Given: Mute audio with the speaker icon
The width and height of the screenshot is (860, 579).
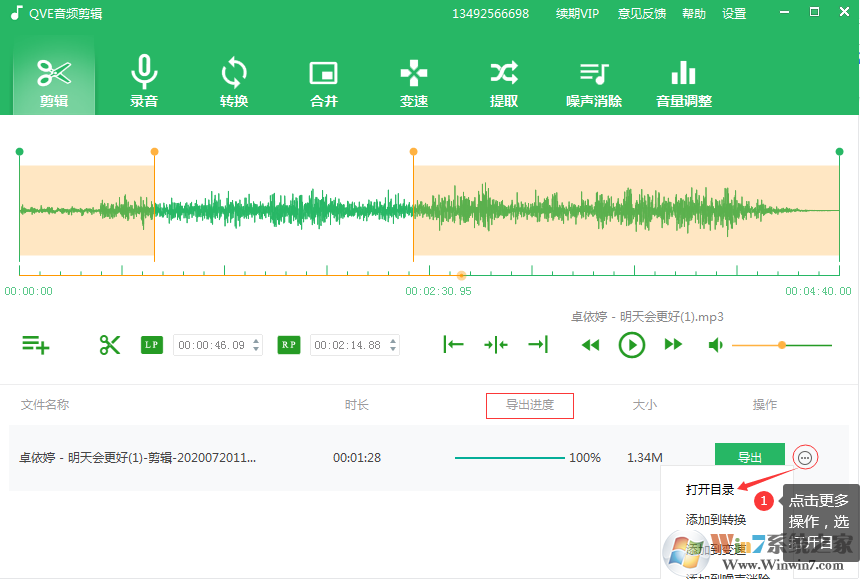Looking at the screenshot, I should [716, 344].
